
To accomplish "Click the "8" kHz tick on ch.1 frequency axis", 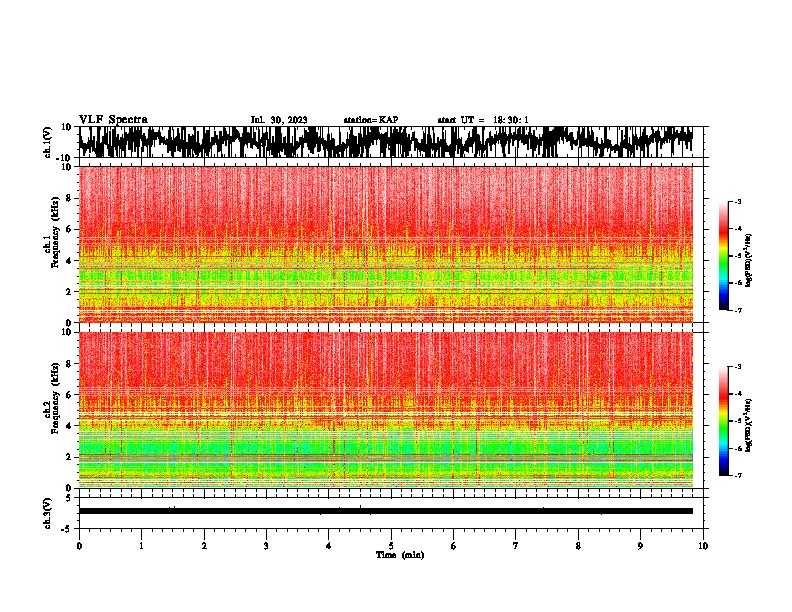I will point(69,198).
